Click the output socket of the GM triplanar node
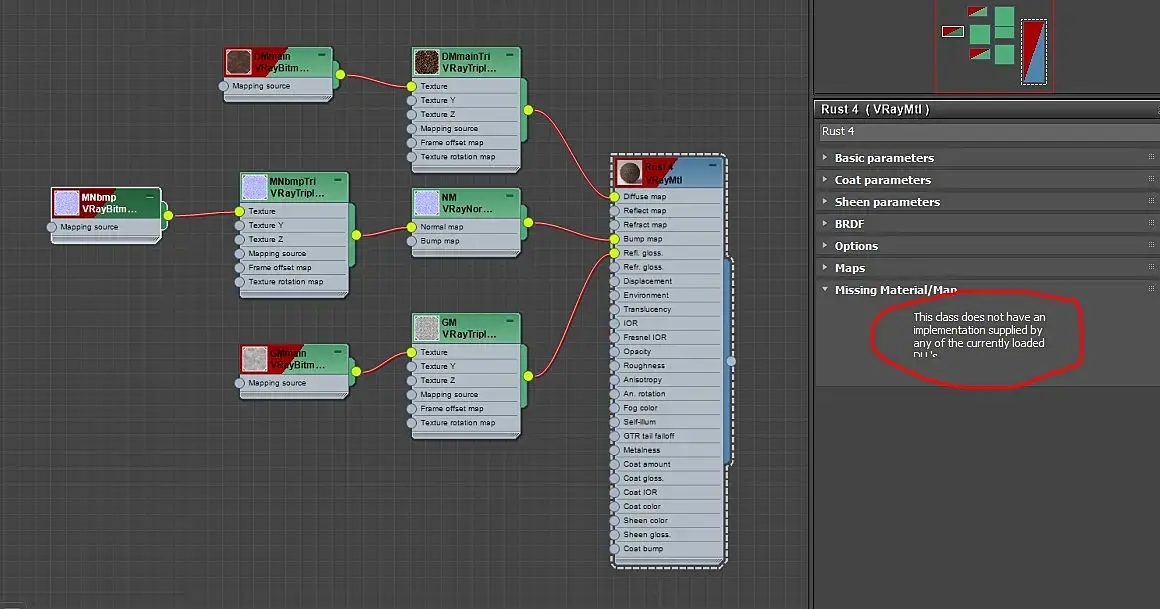 (x=528, y=377)
